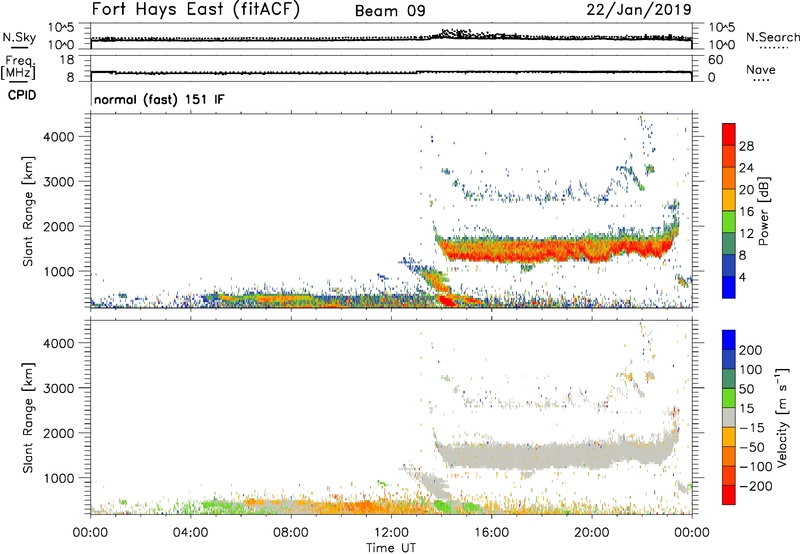The height and width of the screenshot is (554, 800).
Task: Click '2000' on the power panel axis
Action: point(59,227)
